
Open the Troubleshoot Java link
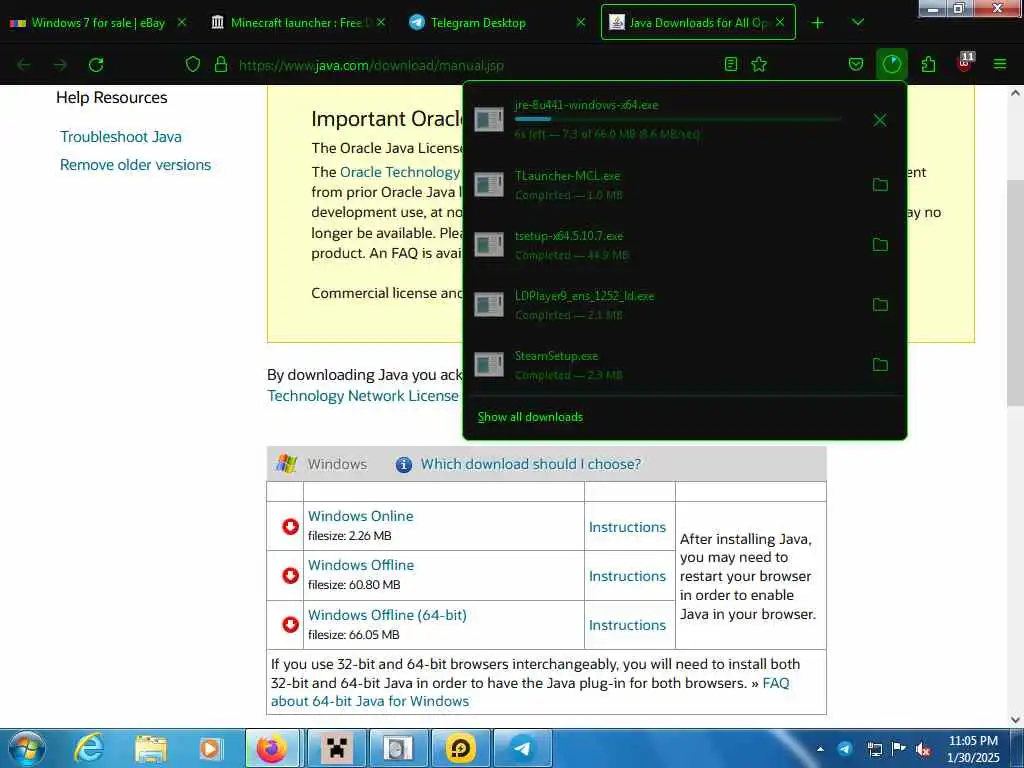click(121, 136)
